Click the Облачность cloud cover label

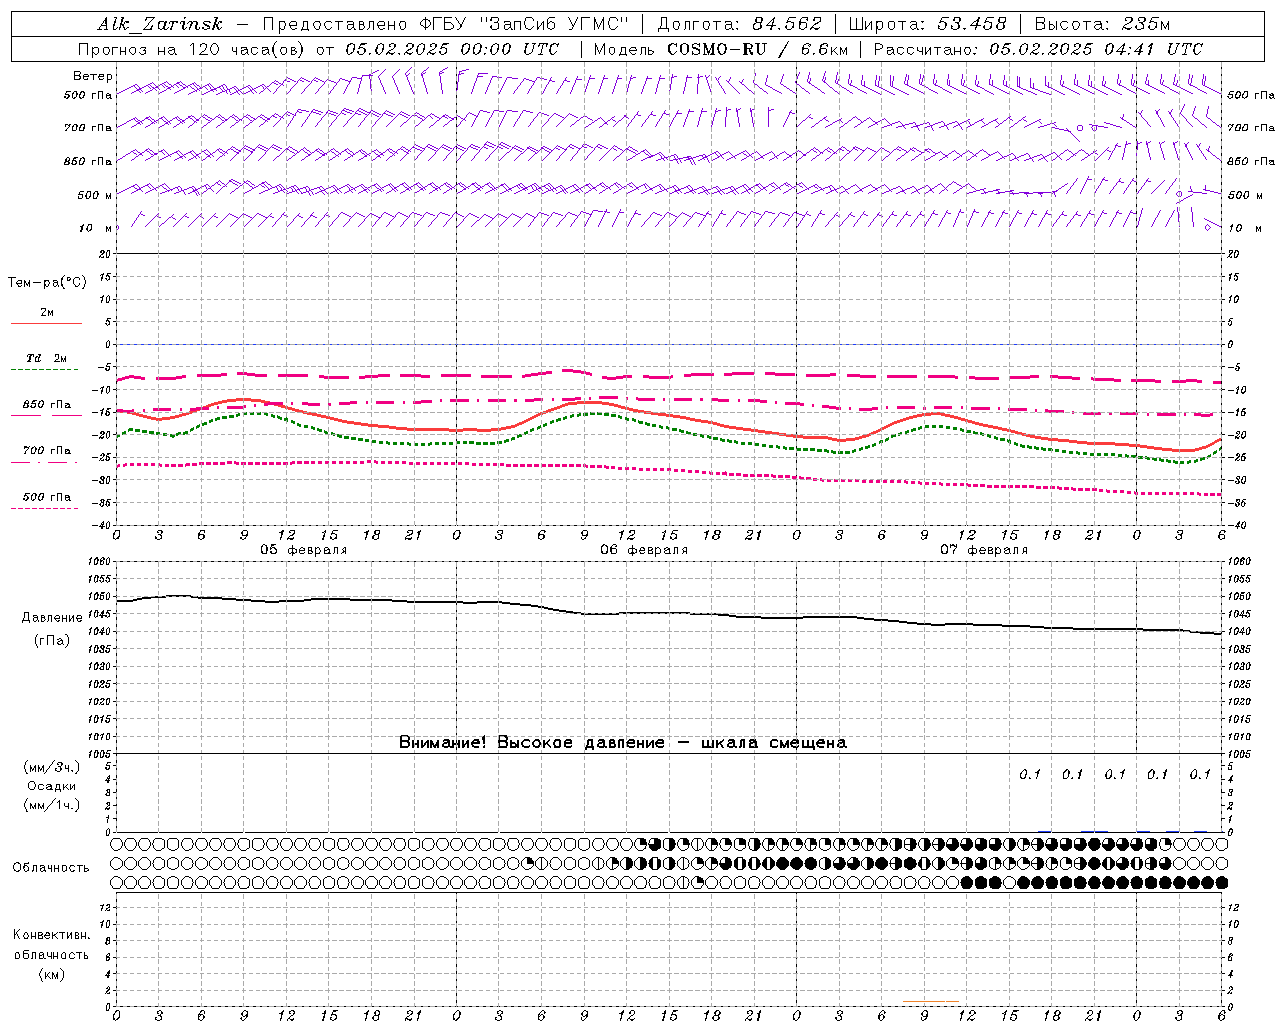[51, 868]
